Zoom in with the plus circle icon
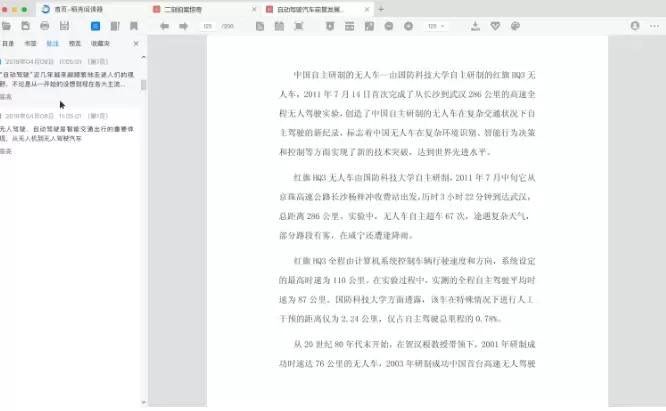 click(x=408, y=26)
